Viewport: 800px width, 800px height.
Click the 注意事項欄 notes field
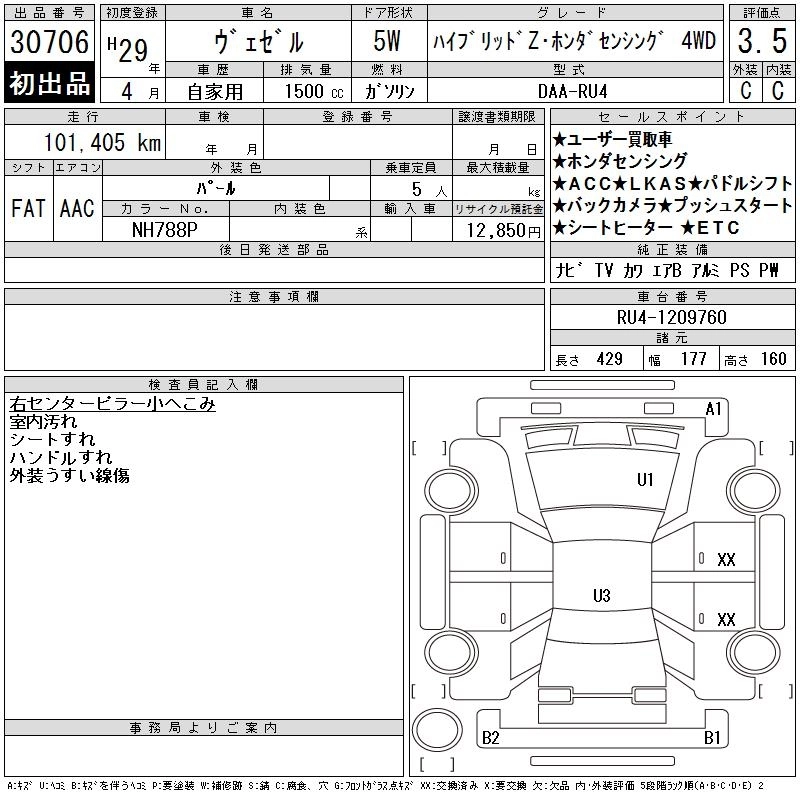pyautogui.click(x=274, y=337)
